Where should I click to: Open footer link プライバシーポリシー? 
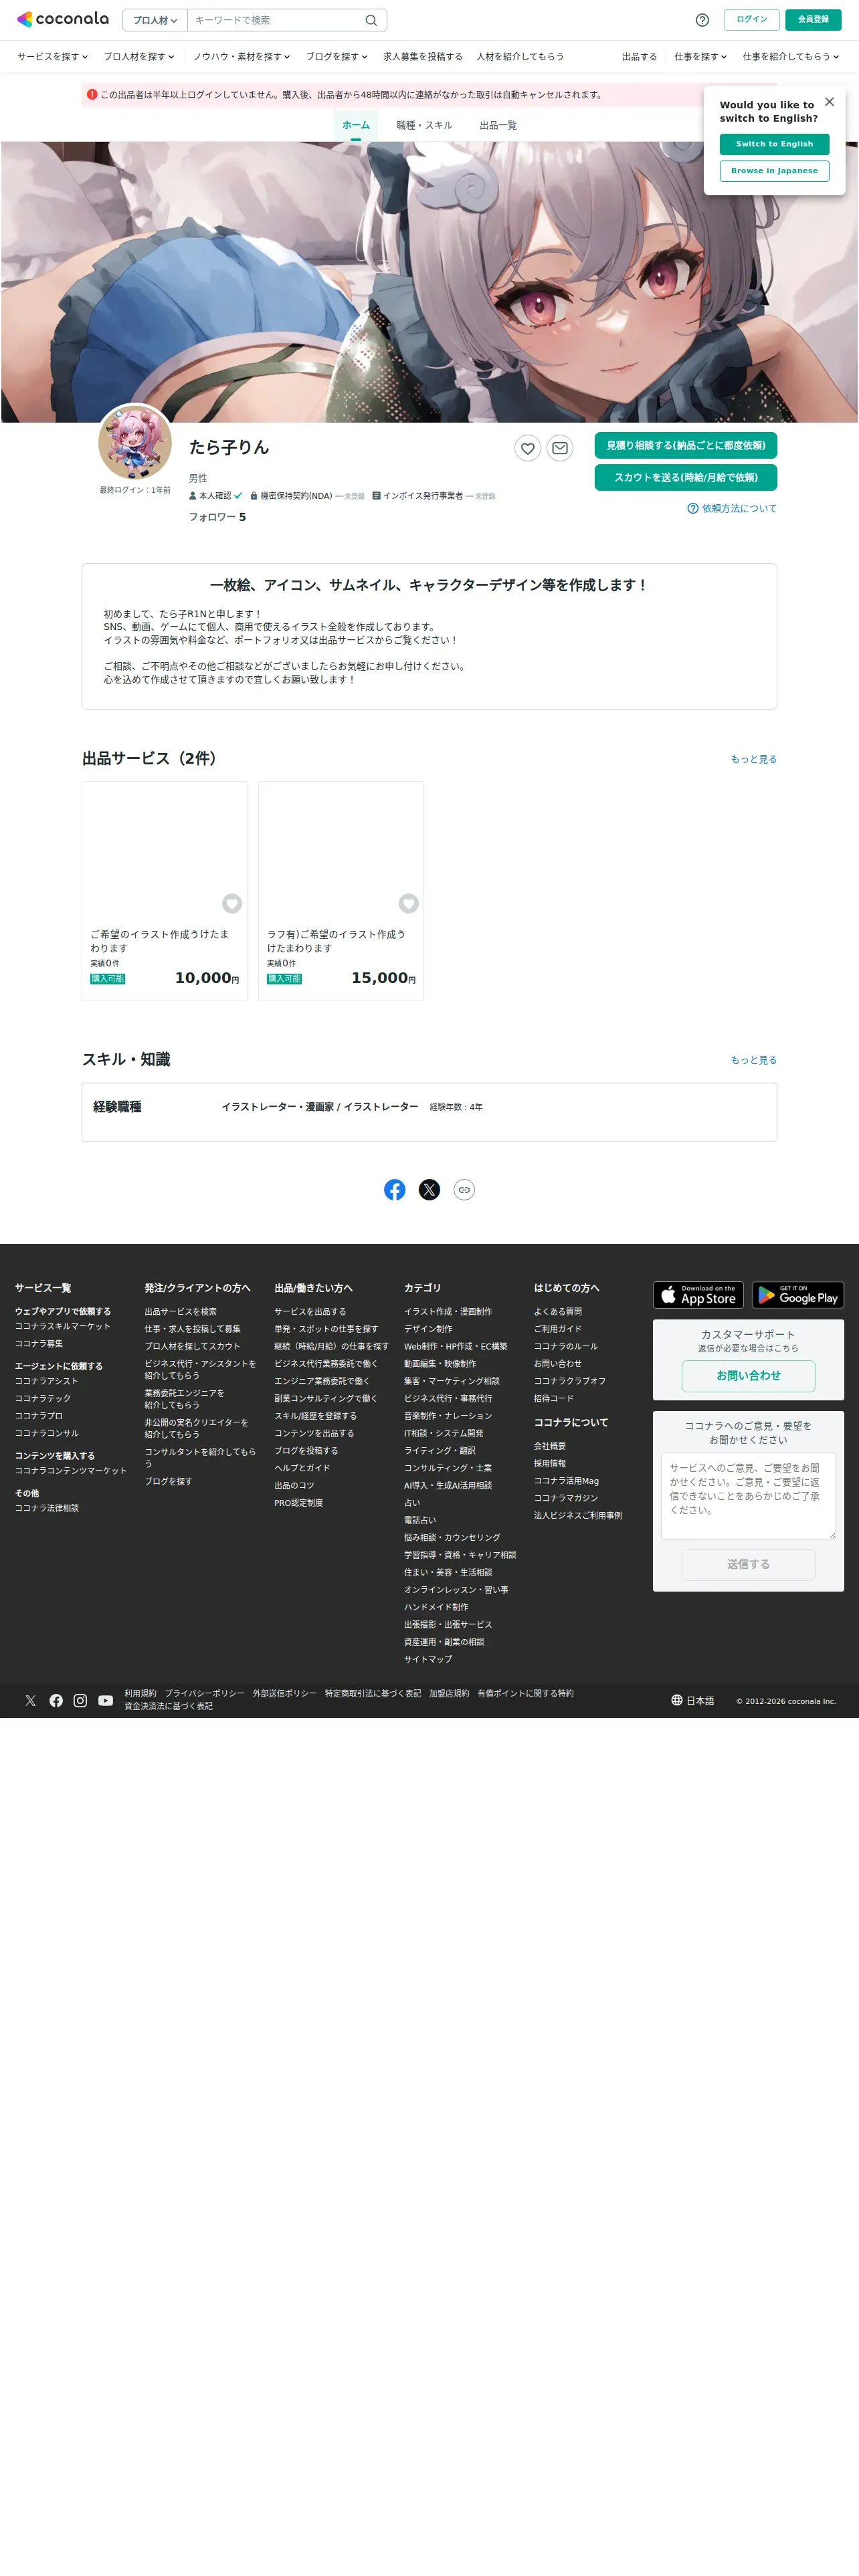[204, 1693]
